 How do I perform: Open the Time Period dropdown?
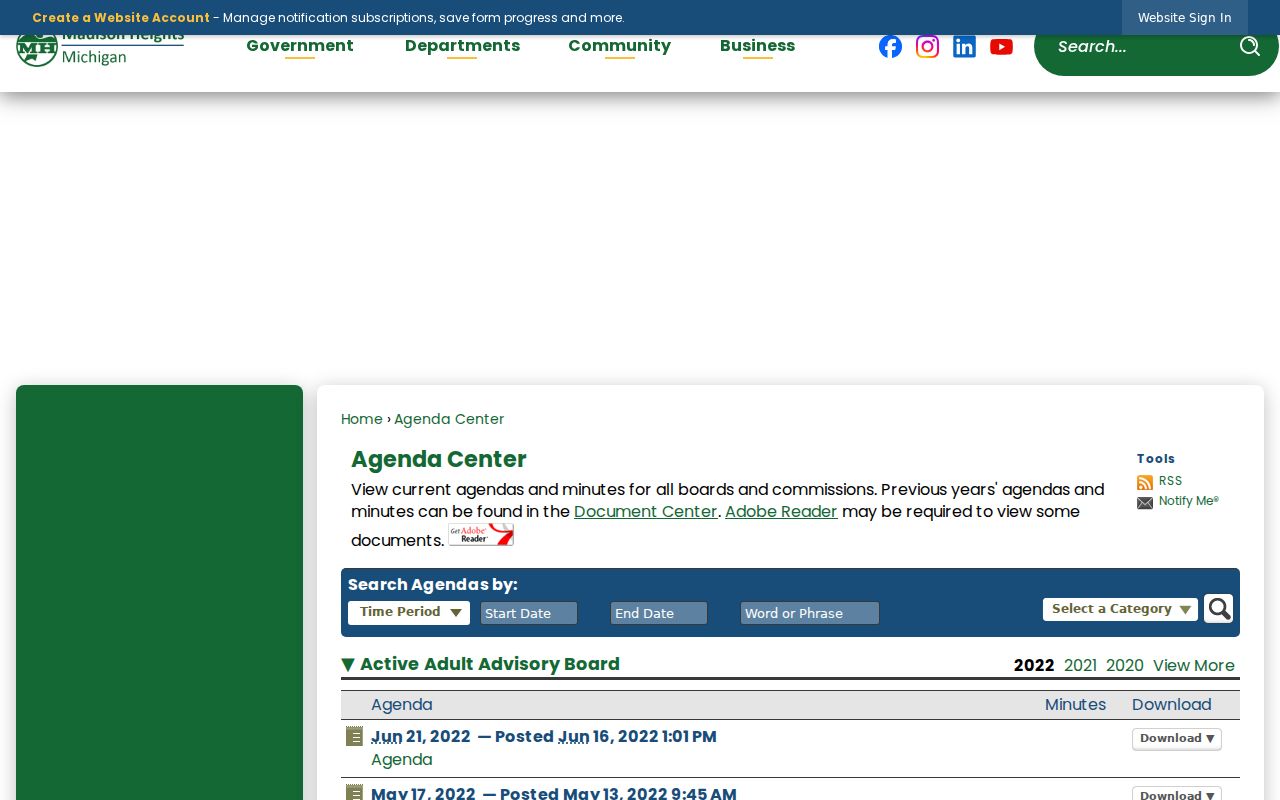[409, 612]
